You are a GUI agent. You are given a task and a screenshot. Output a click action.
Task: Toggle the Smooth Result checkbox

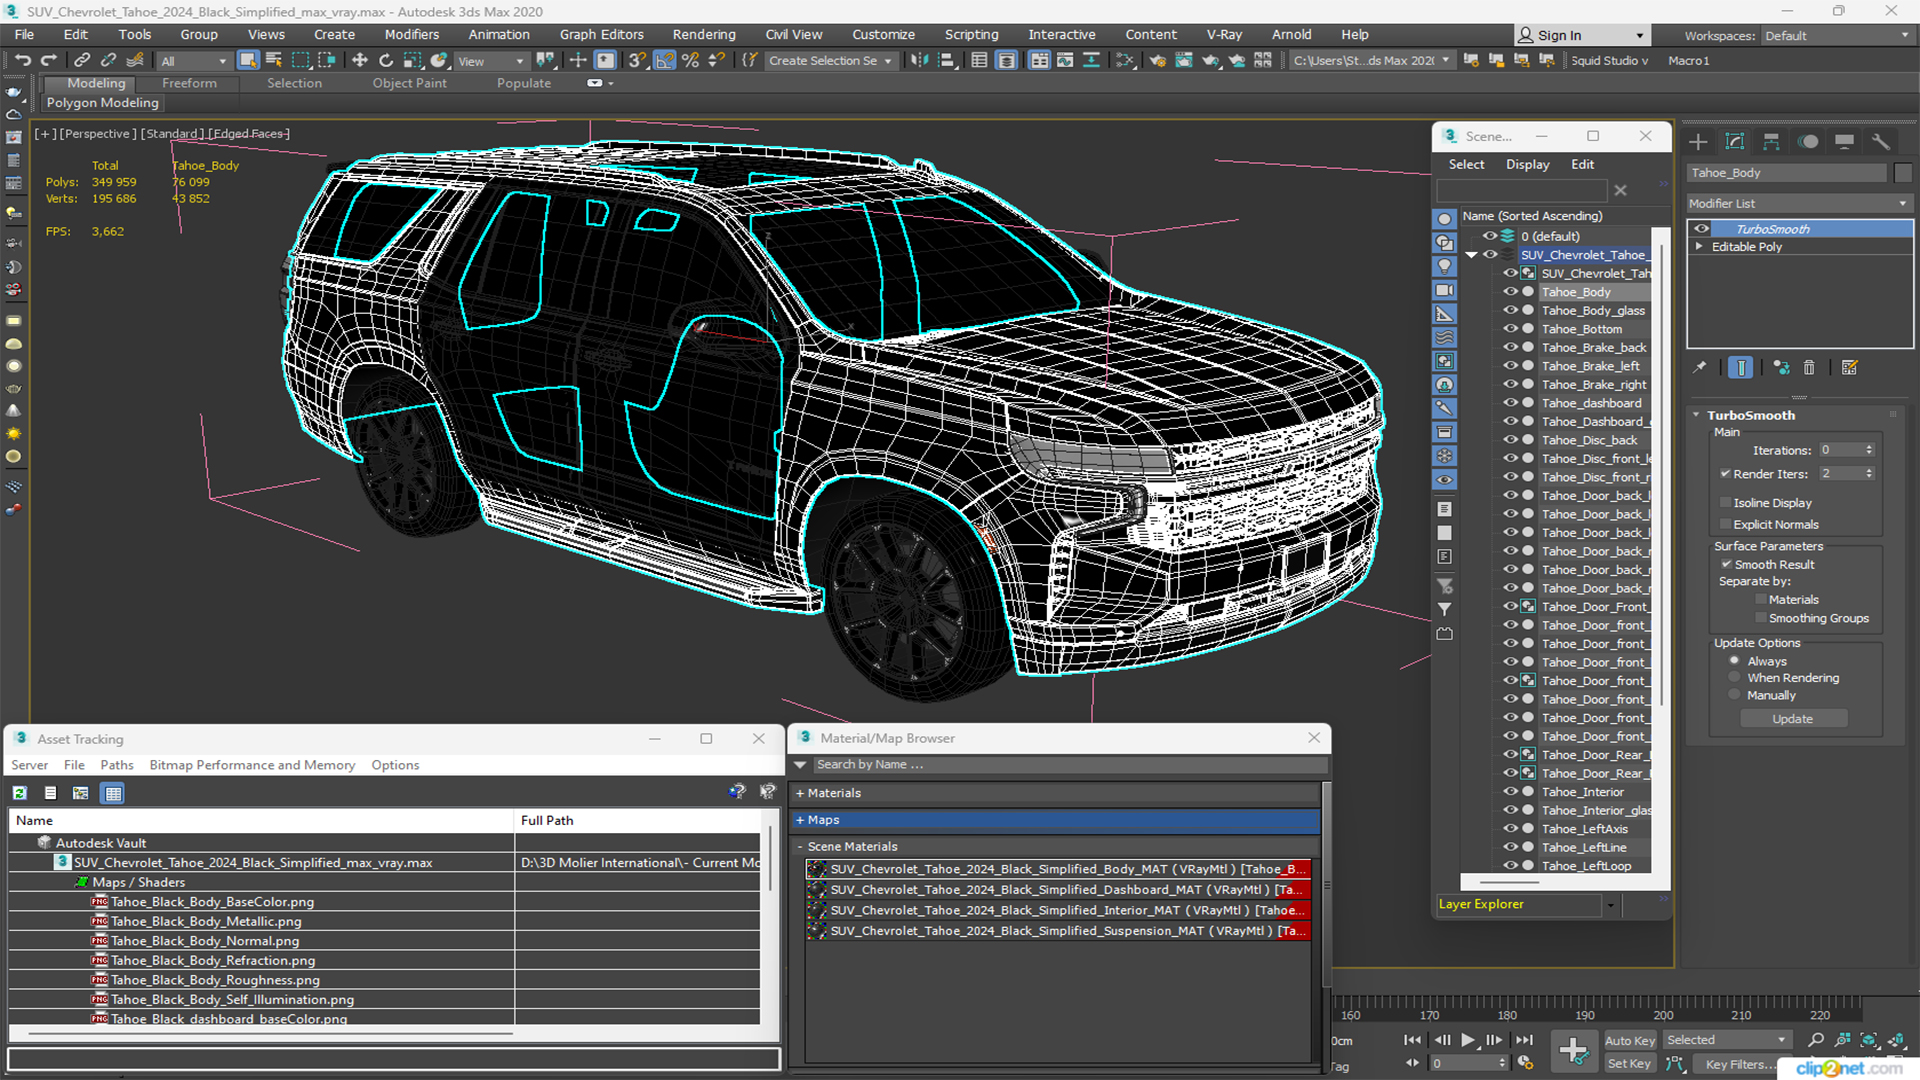[x=1726, y=565]
